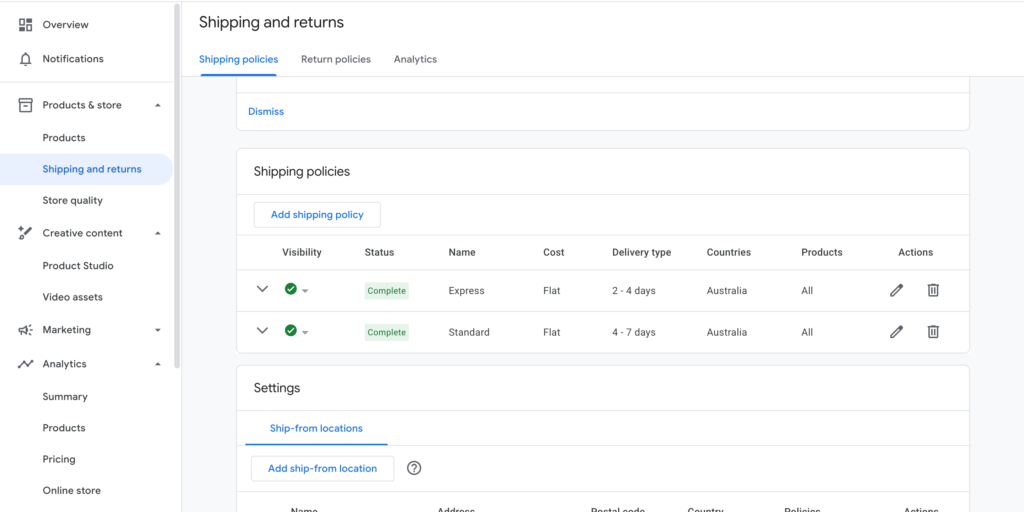Viewport: 1024px width, 512px height.
Task: Click the Creative content sparkle icon
Action: (x=25, y=233)
